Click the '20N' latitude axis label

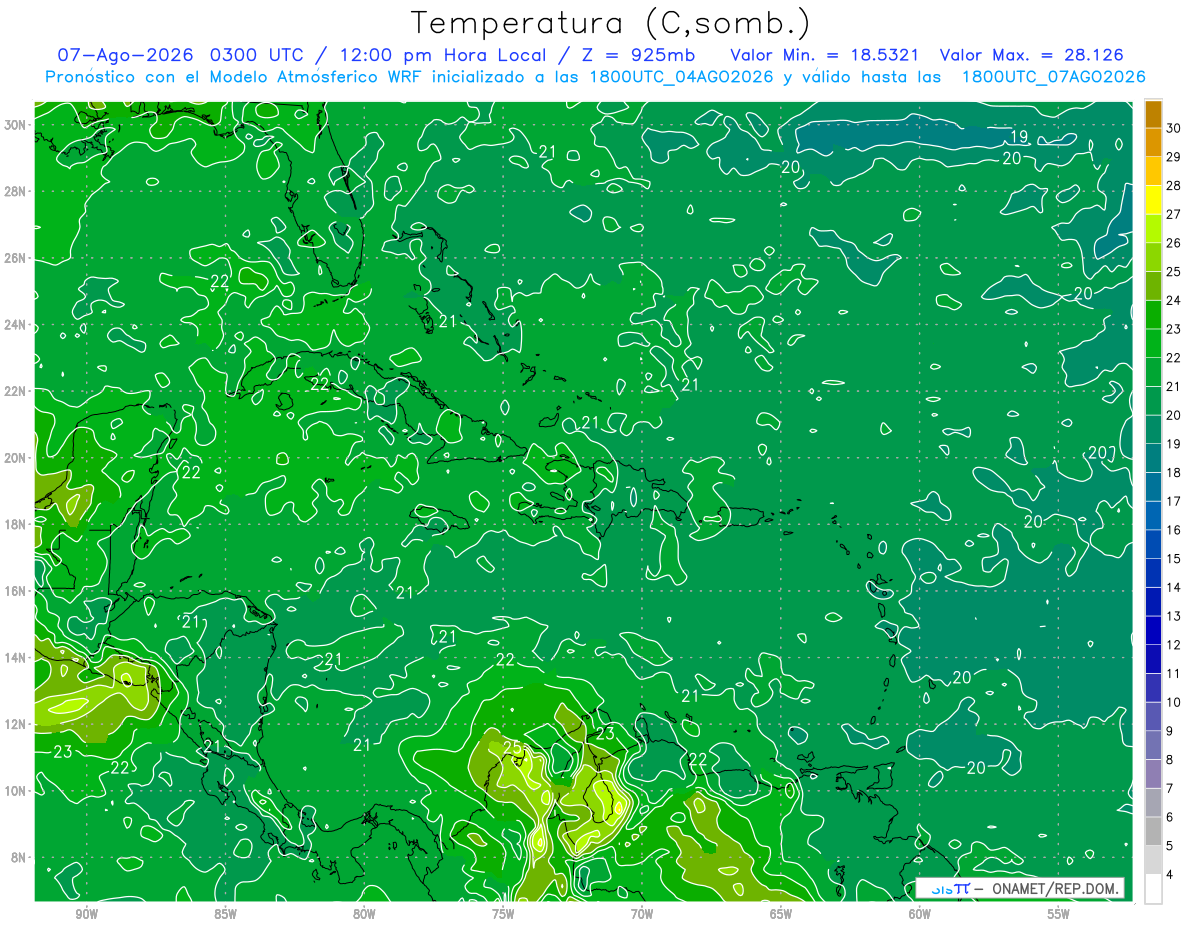pos(15,457)
